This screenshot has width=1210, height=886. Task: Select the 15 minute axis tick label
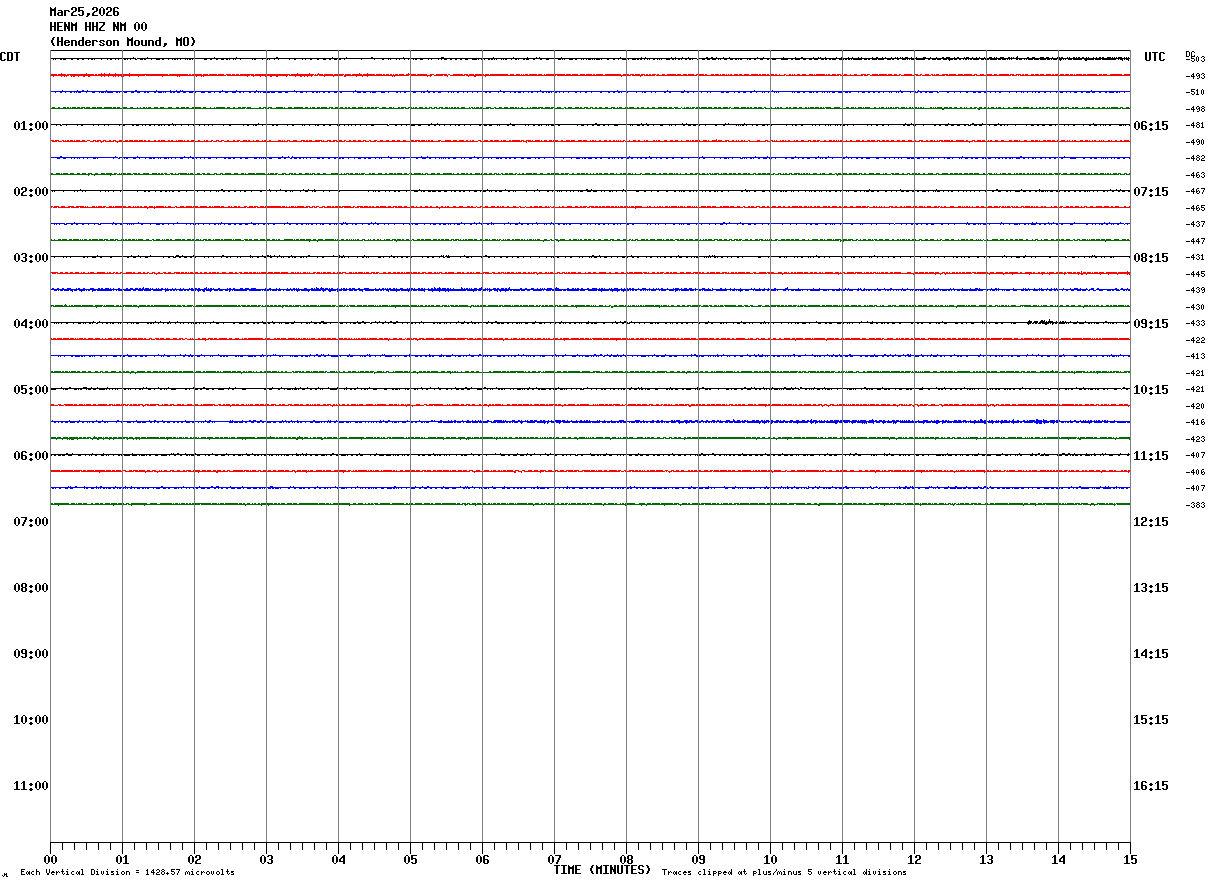(1130, 859)
